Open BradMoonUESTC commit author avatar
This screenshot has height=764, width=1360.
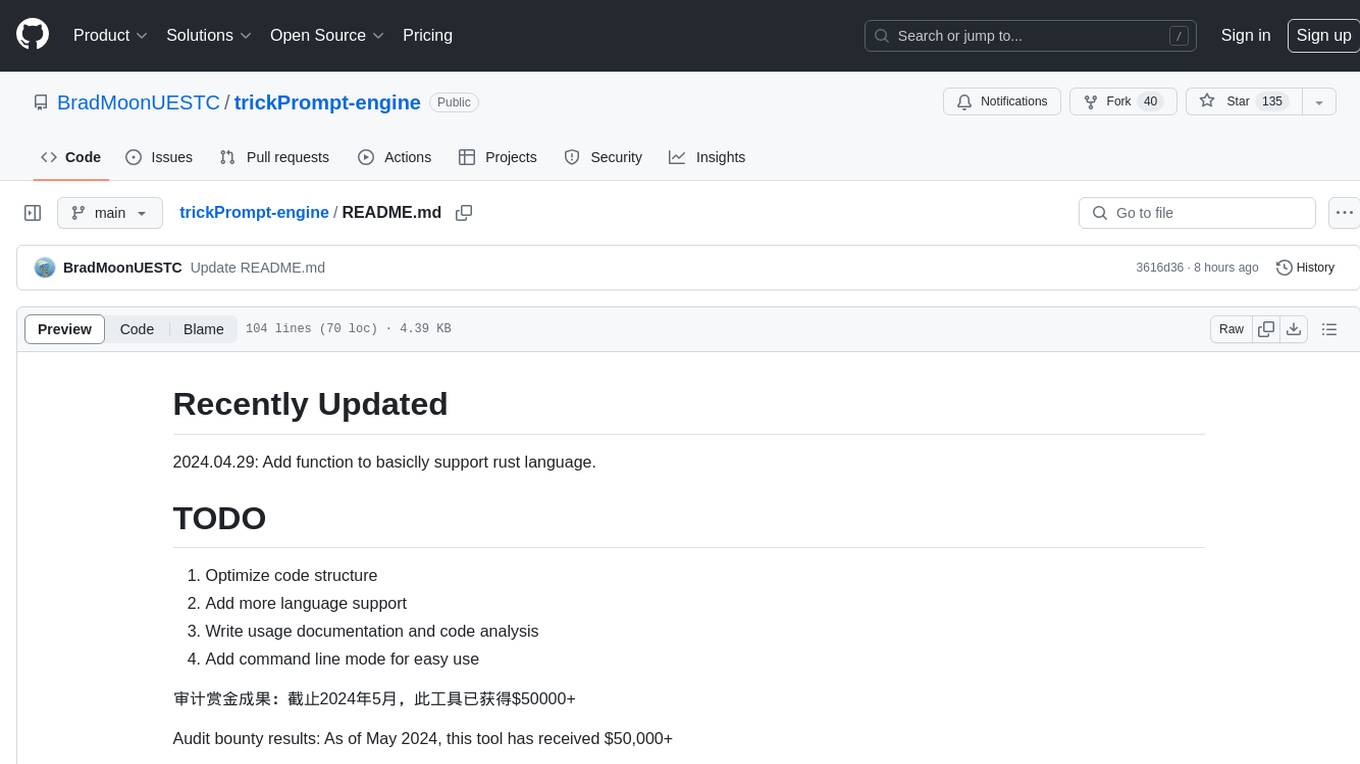(x=45, y=268)
